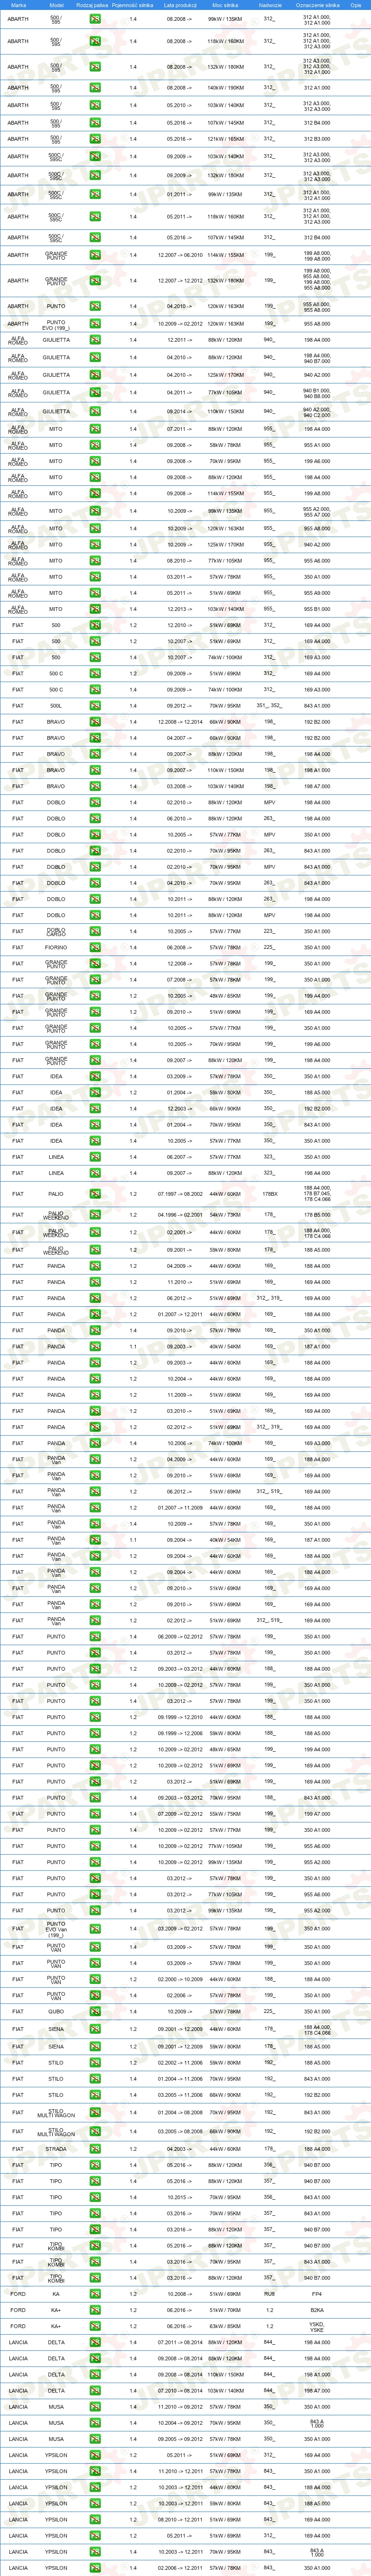Click fuel icon for Abarth 500/595 140kW/190KM row
The height and width of the screenshot is (2576, 371).
pos(95,88)
